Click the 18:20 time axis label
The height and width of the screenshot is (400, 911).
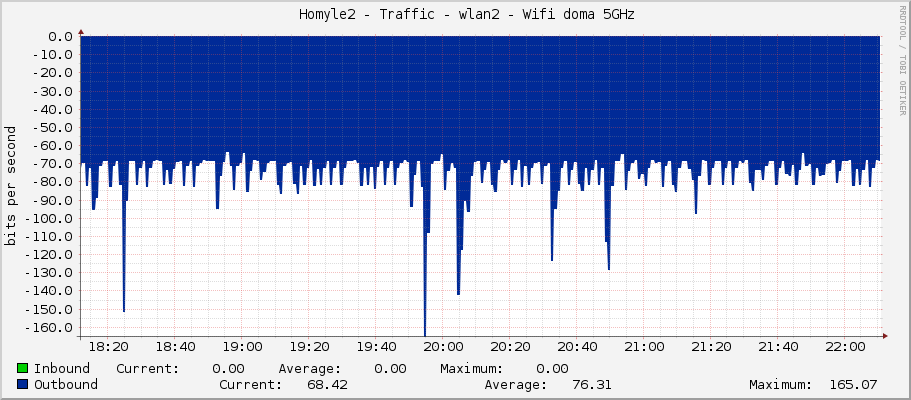pos(109,347)
